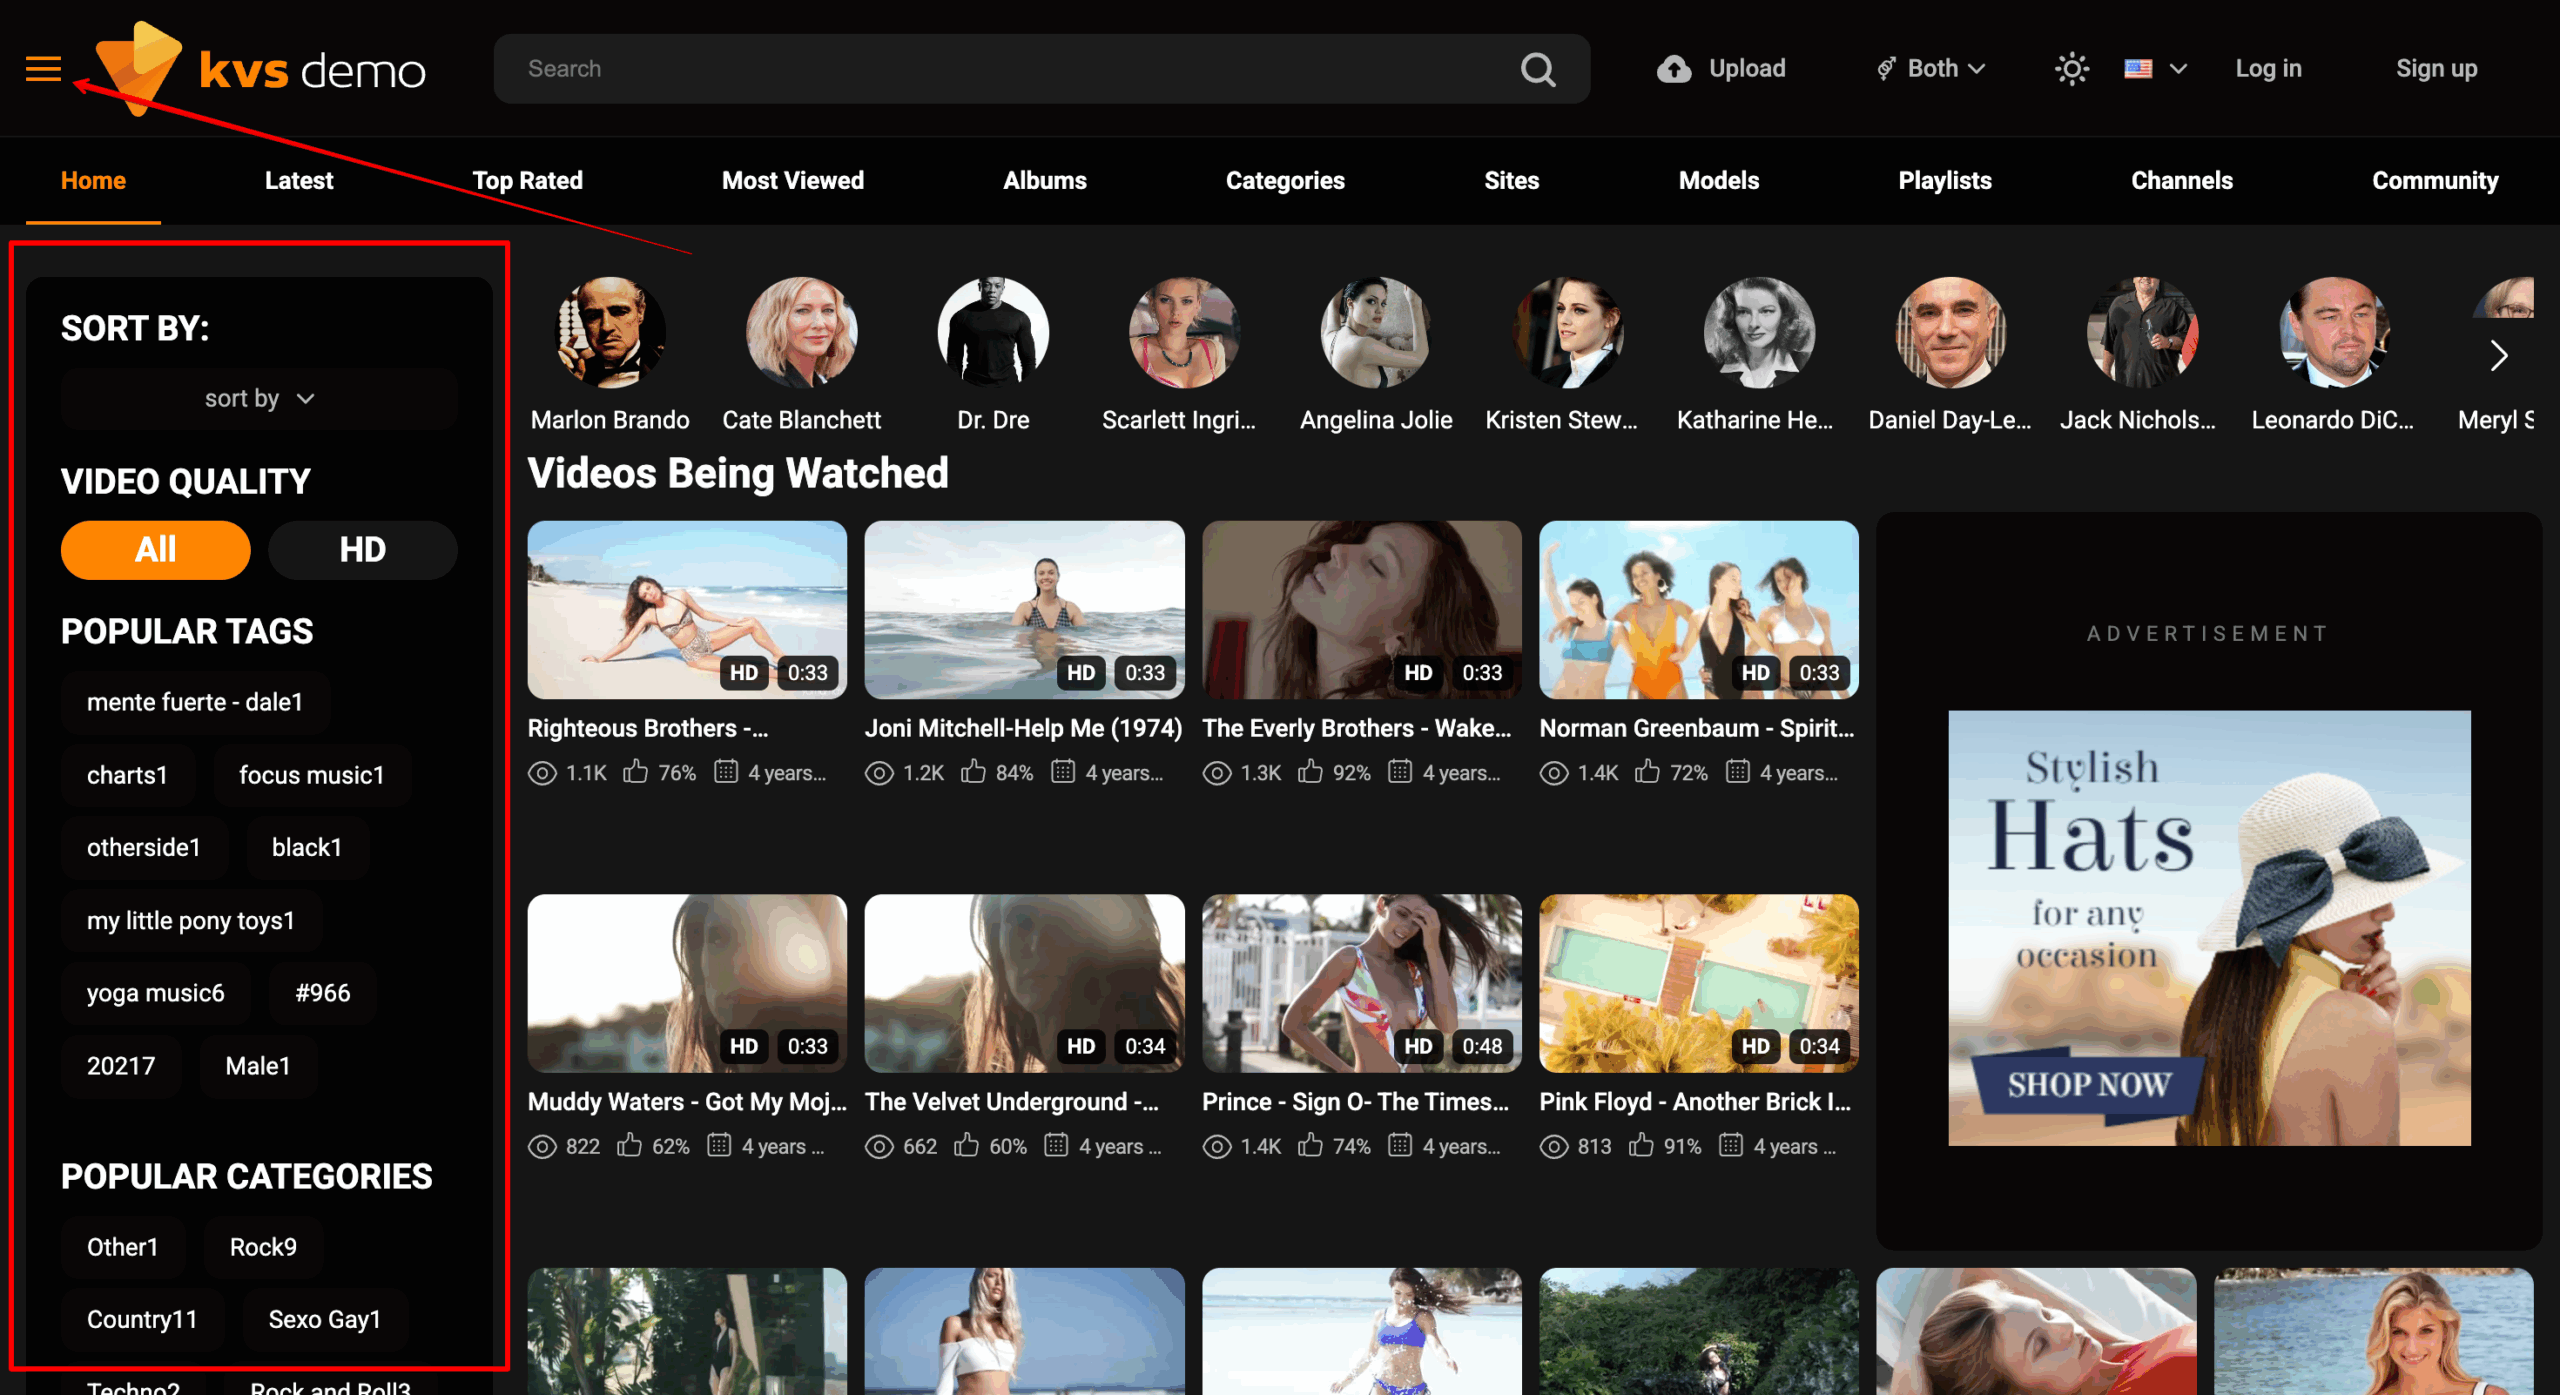
Task: Click the Upload cloud icon
Action: pos(1673,69)
